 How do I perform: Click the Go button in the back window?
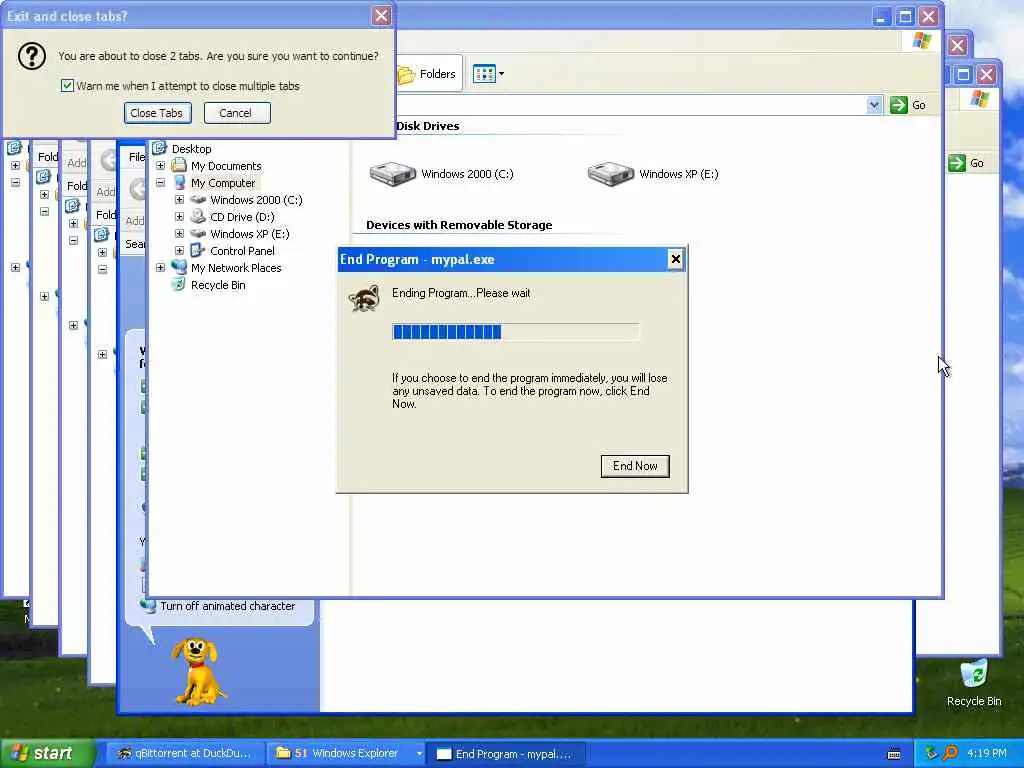[967, 163]
